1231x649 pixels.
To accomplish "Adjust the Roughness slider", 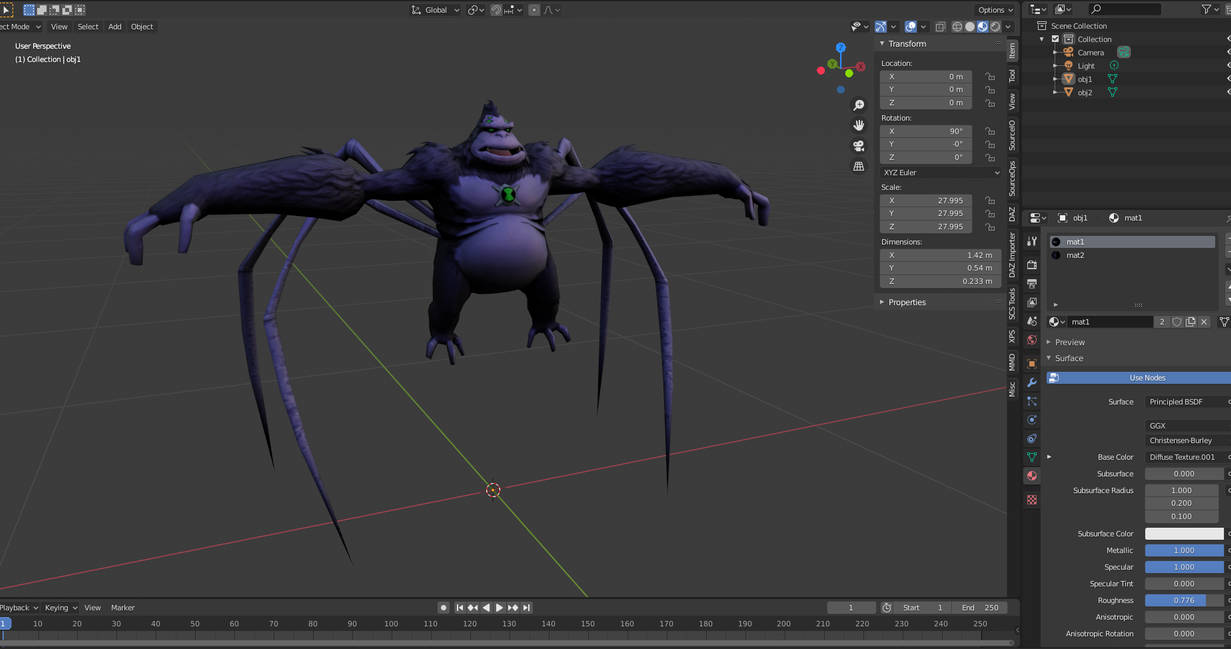I will pyautogui.click(x=1184, y=601).
